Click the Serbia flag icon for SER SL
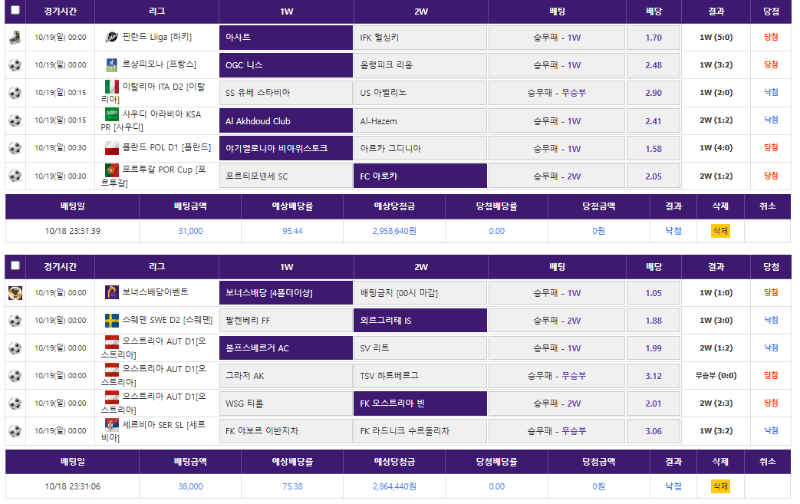 (x=112, y=426)
